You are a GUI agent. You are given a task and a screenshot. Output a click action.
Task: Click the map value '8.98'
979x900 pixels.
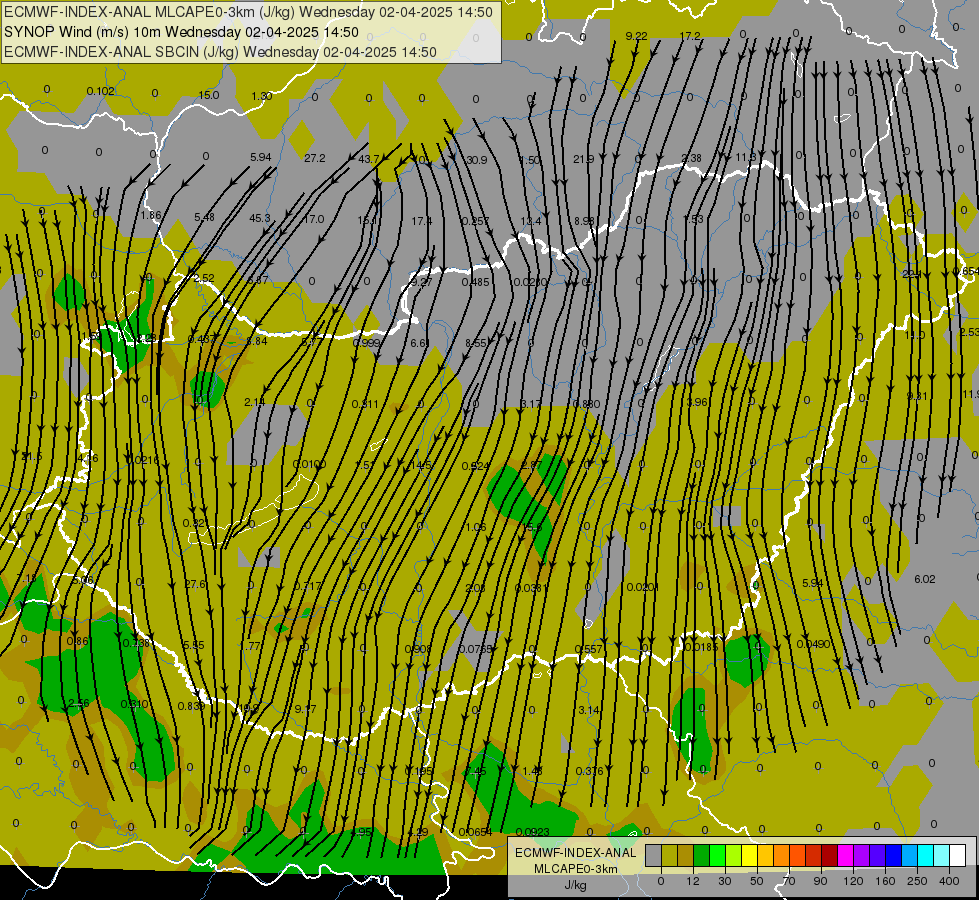584,220
